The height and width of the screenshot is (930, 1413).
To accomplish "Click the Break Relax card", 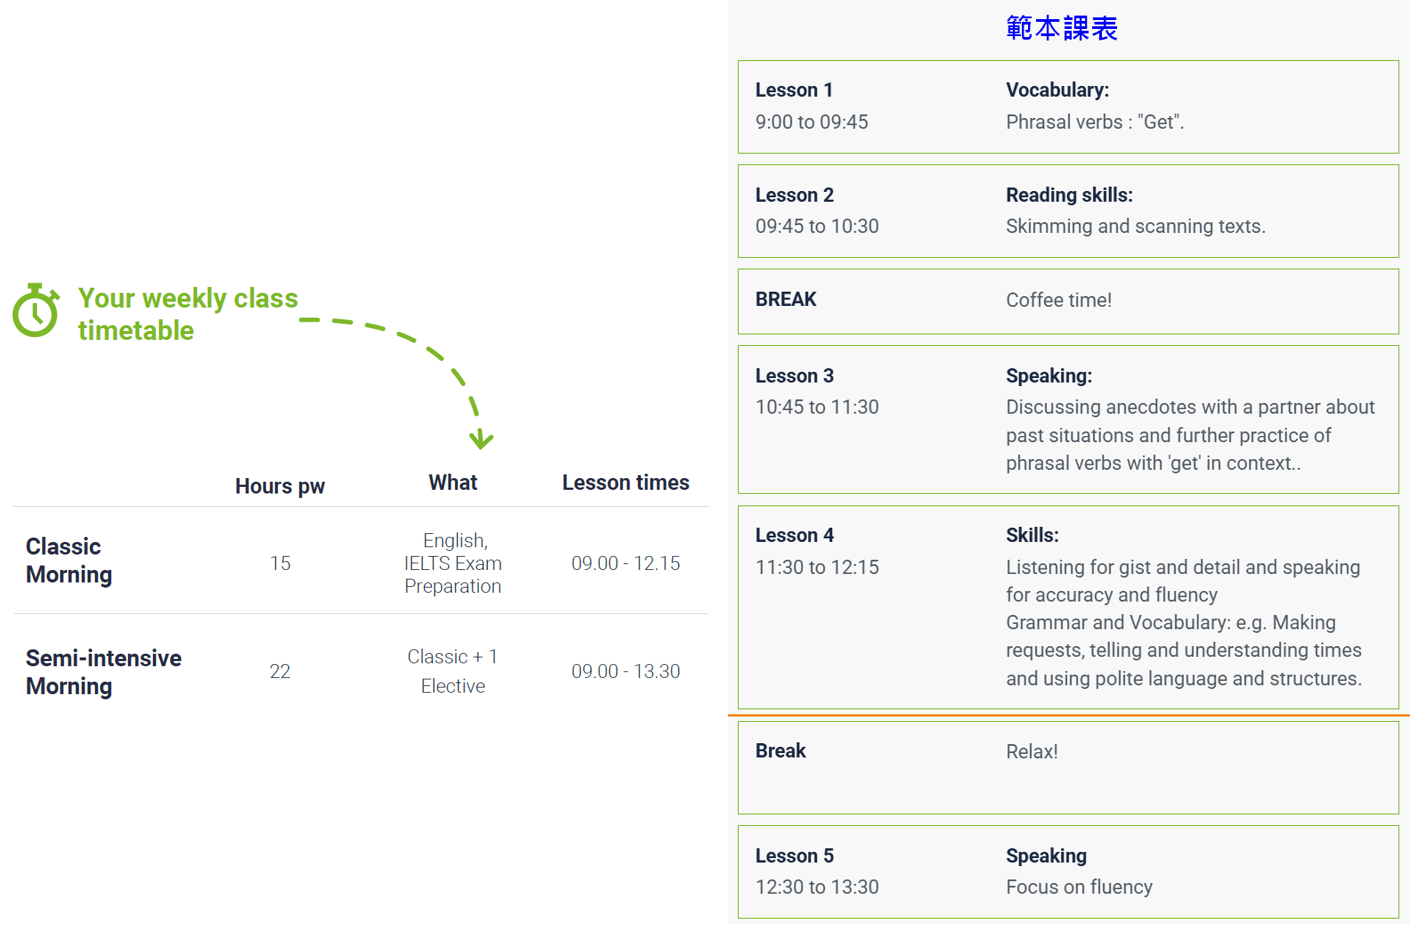I will 1067,767.
